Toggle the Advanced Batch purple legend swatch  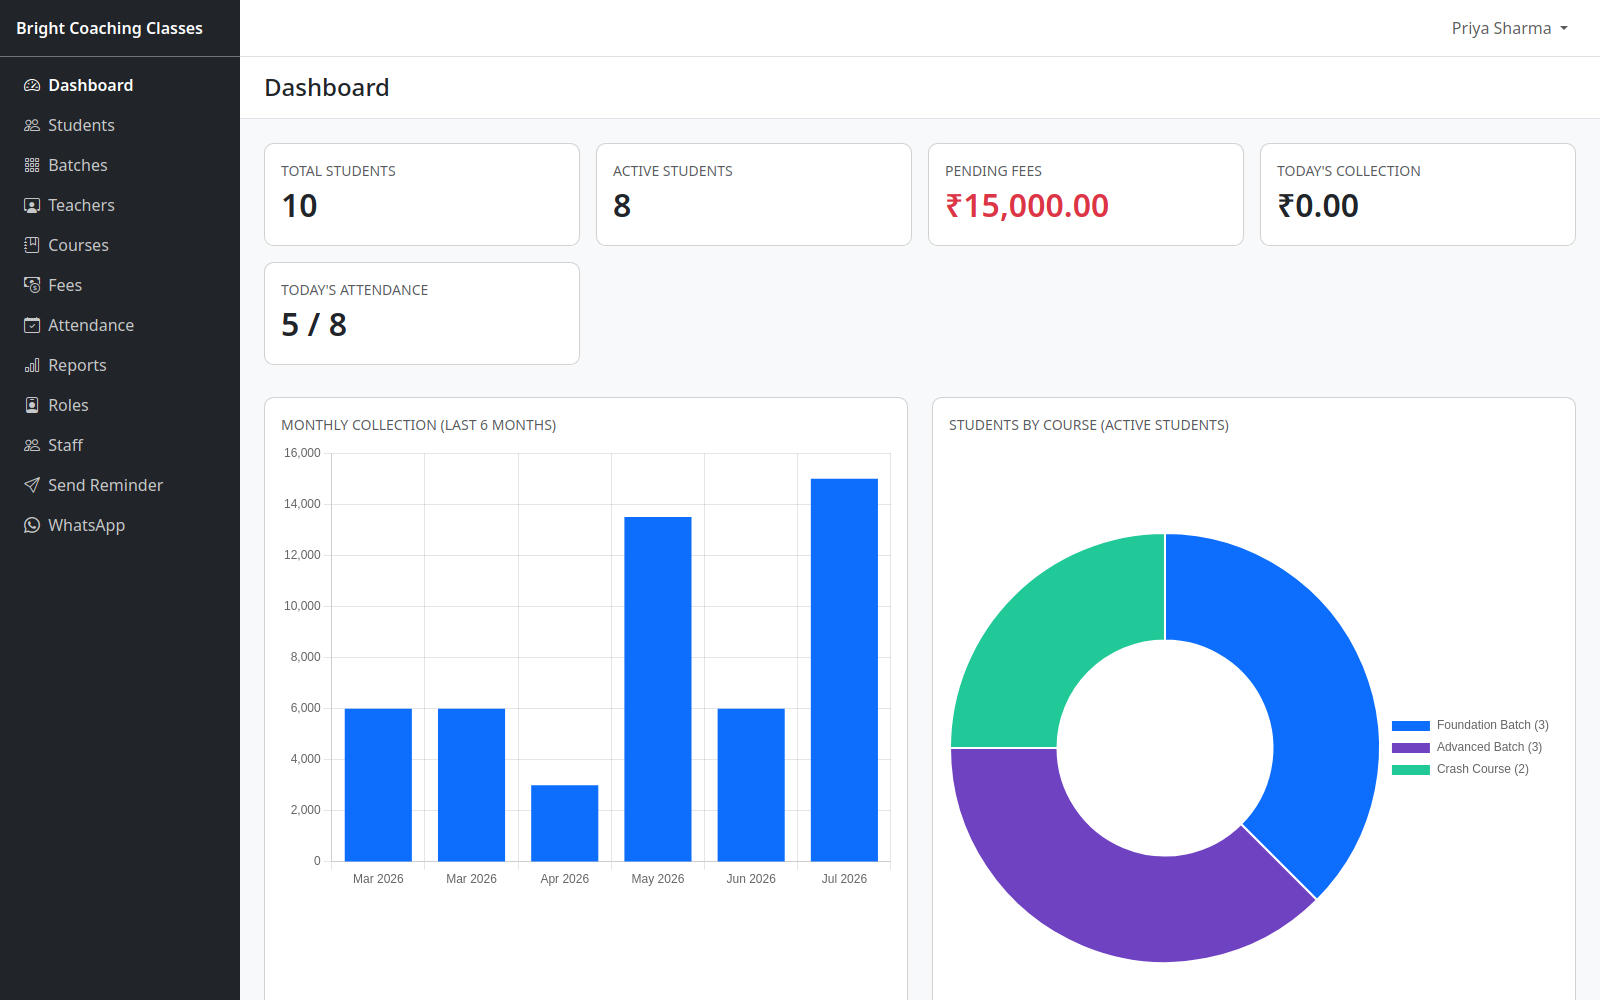tap(1410, 747)
